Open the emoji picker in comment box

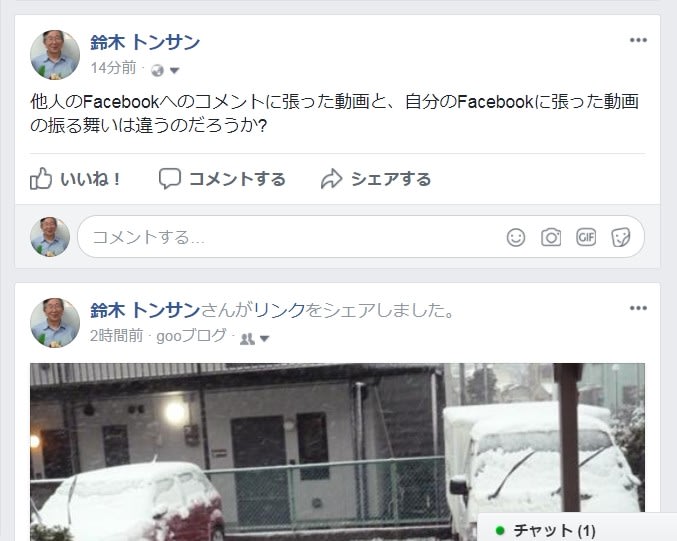click(516, 237)
